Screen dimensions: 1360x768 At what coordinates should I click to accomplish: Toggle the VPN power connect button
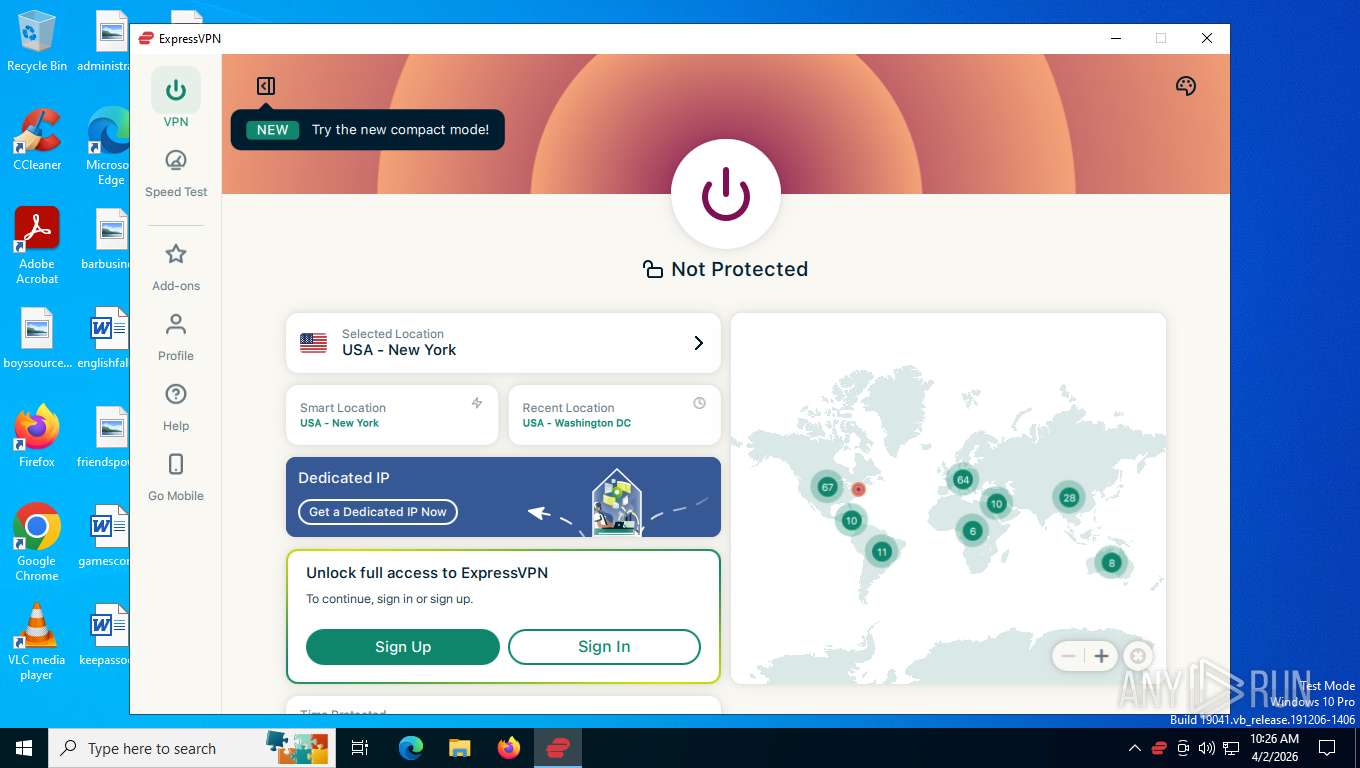tap(725, 194)
